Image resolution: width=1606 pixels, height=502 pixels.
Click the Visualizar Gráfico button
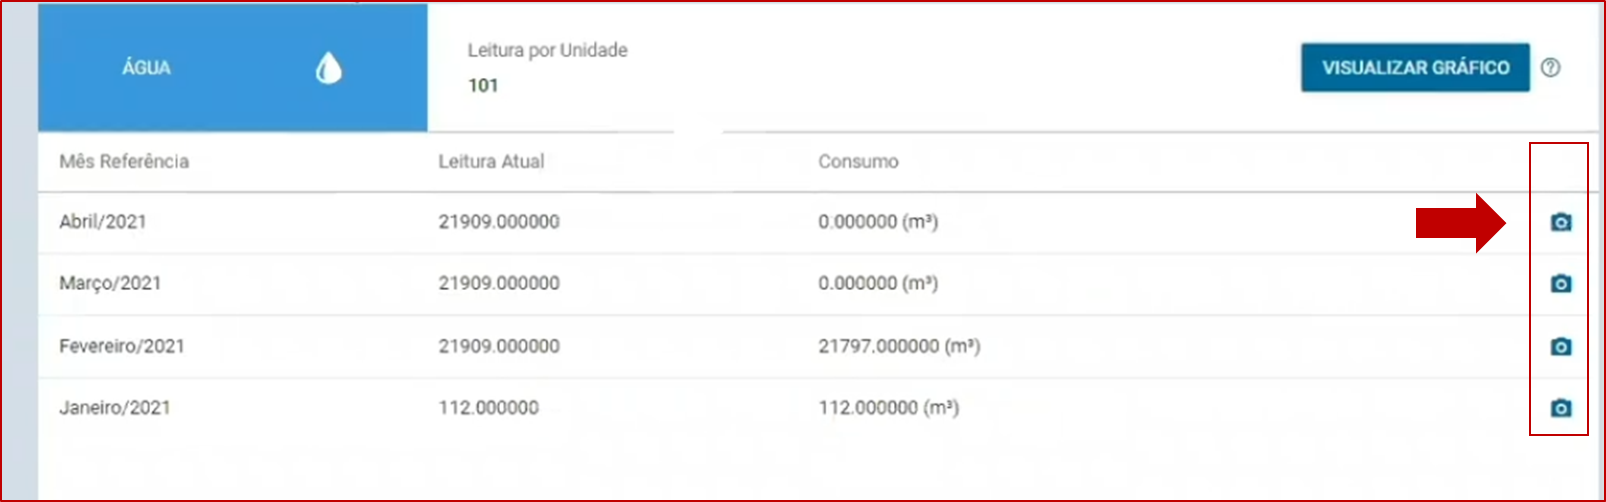[x=1415, y=67]
